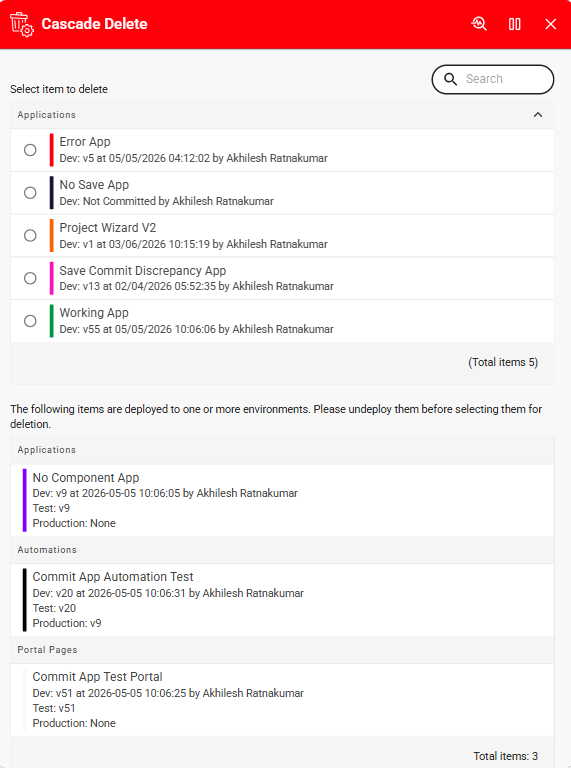Click the Applications header in deletable list
Viewport: 571px width, 768px height.
pyautogui.click(x=282, y=115)
